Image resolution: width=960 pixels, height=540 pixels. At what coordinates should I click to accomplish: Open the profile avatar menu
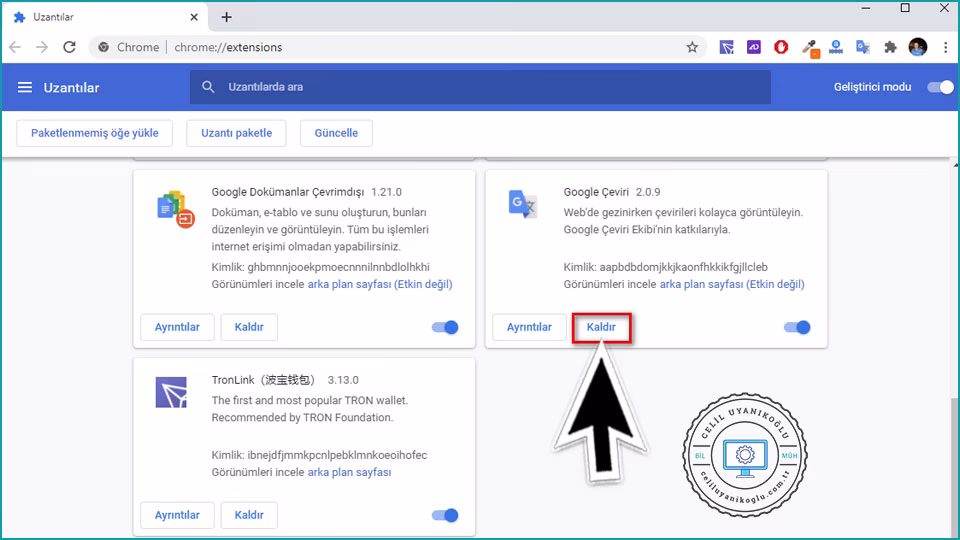click(918, 47)
